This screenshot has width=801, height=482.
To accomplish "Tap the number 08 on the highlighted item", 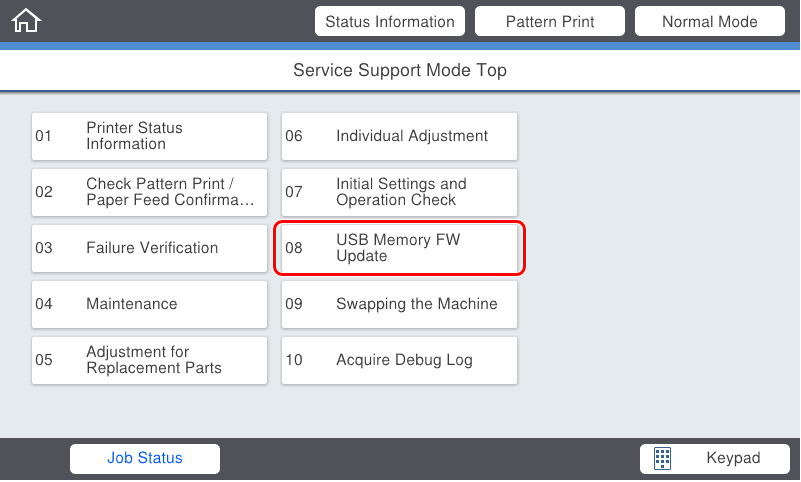I will click(294, 248).
